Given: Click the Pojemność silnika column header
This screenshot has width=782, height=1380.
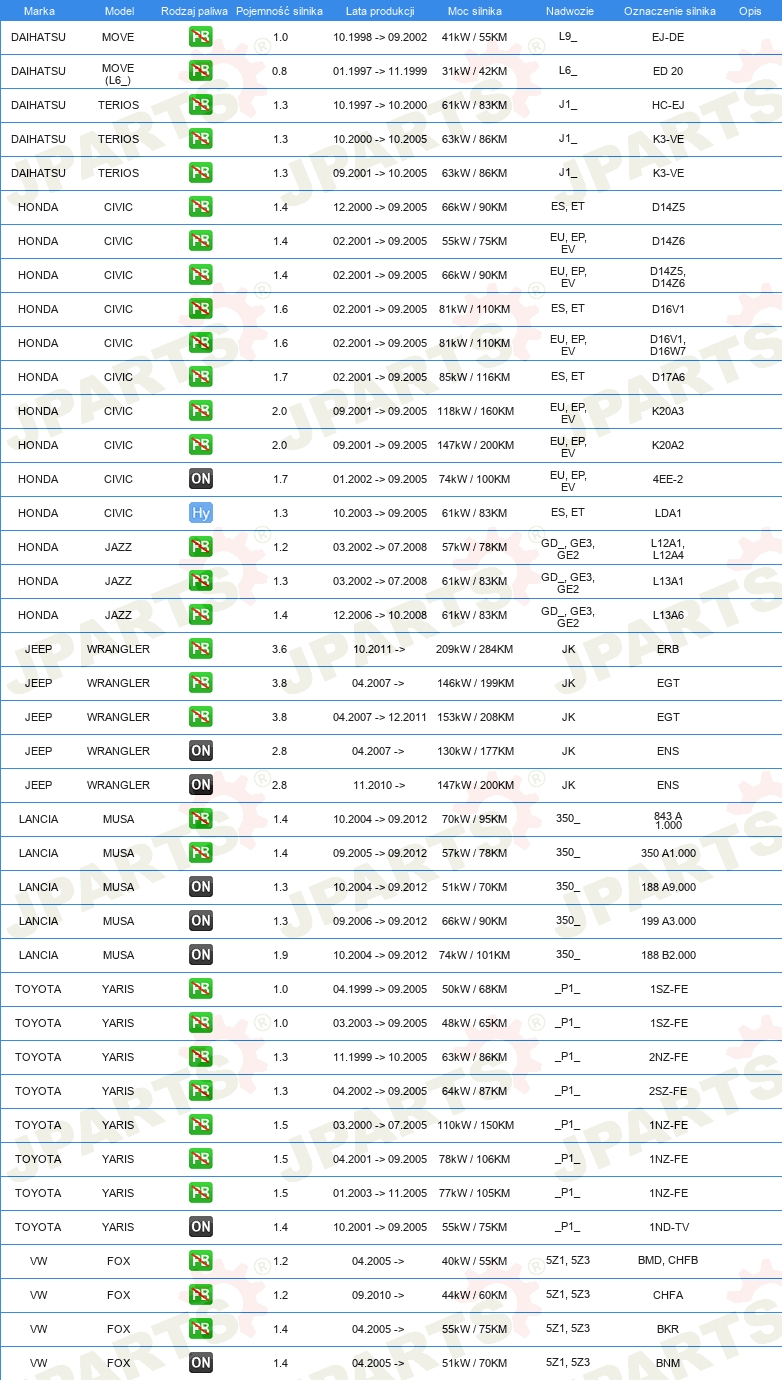Looking at the screenshot, I should (279, 11).
